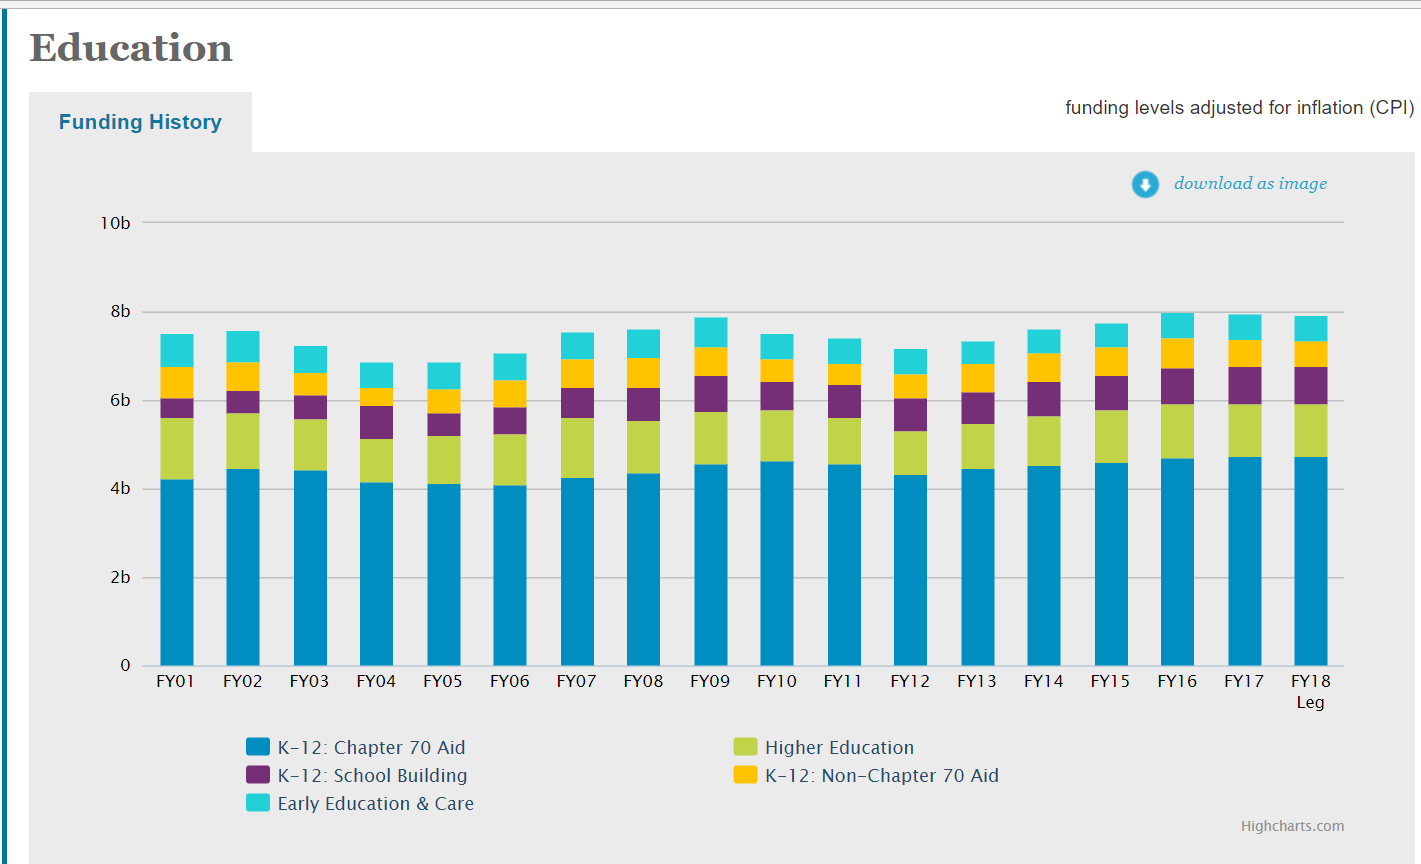Click green Higher Education legend swatch
This screenshot has width=1421, height=864.
[745, 747]
